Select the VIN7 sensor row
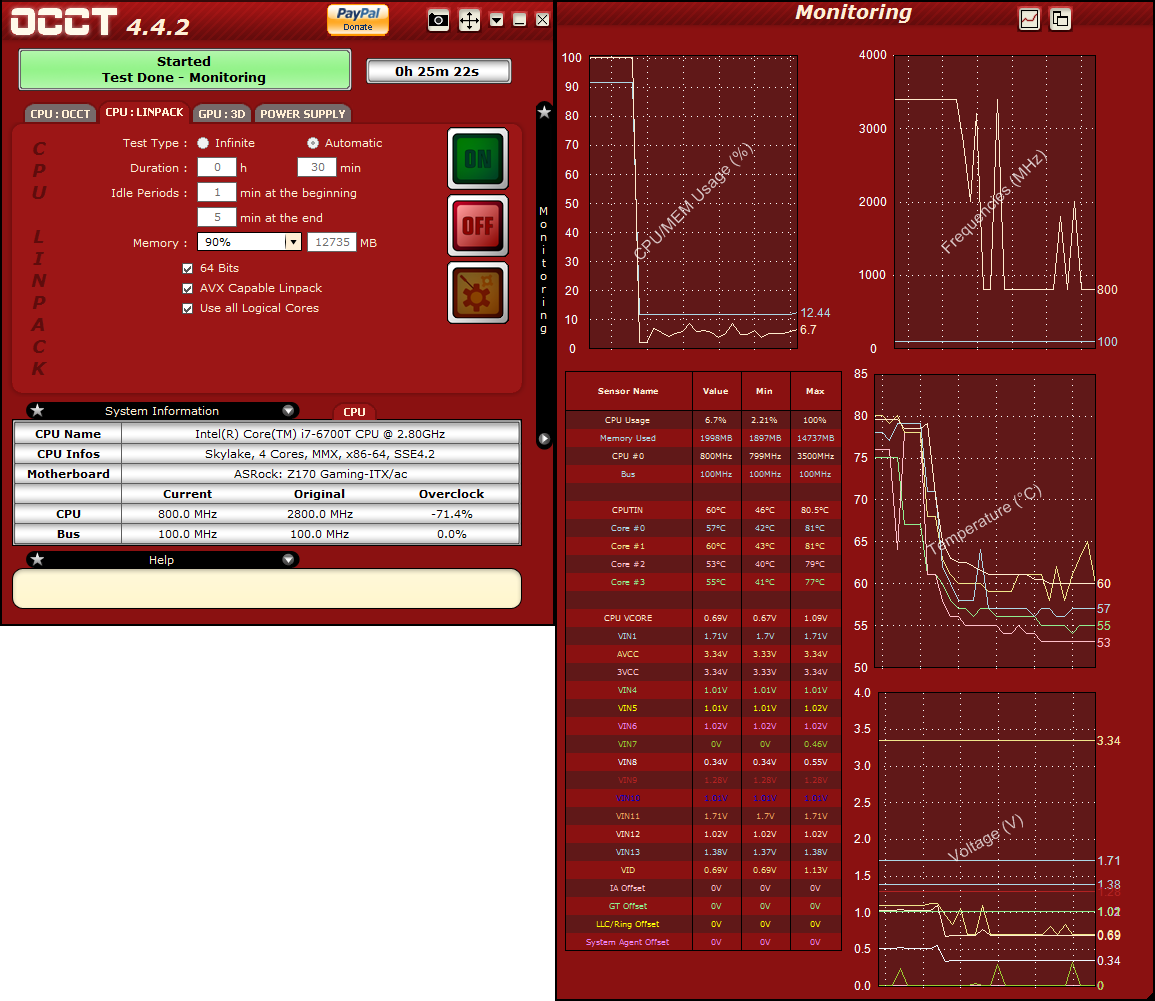The image size is (1155, 1001). (x=703, y=744)
